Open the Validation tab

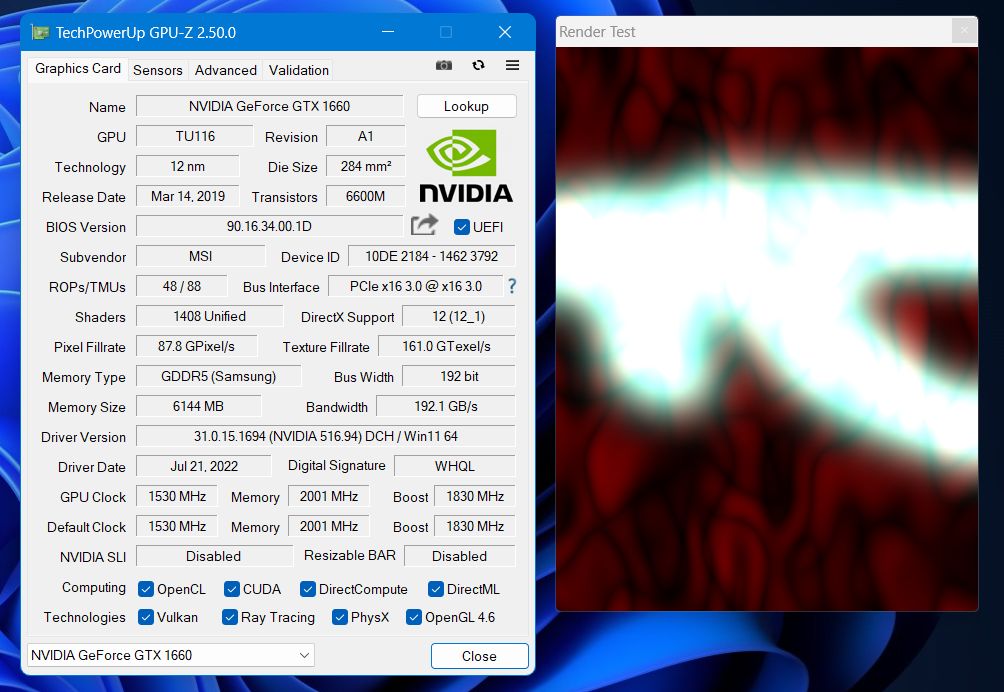coord(298,70)
